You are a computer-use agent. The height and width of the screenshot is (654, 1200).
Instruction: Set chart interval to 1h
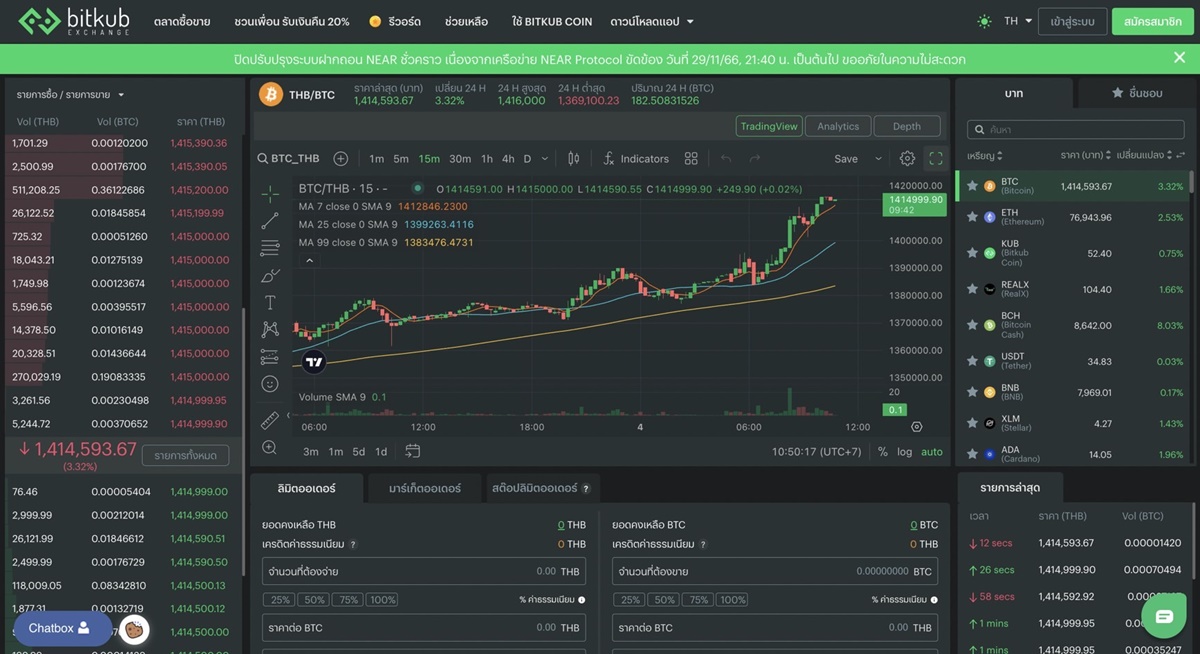(x=487, y=159)
